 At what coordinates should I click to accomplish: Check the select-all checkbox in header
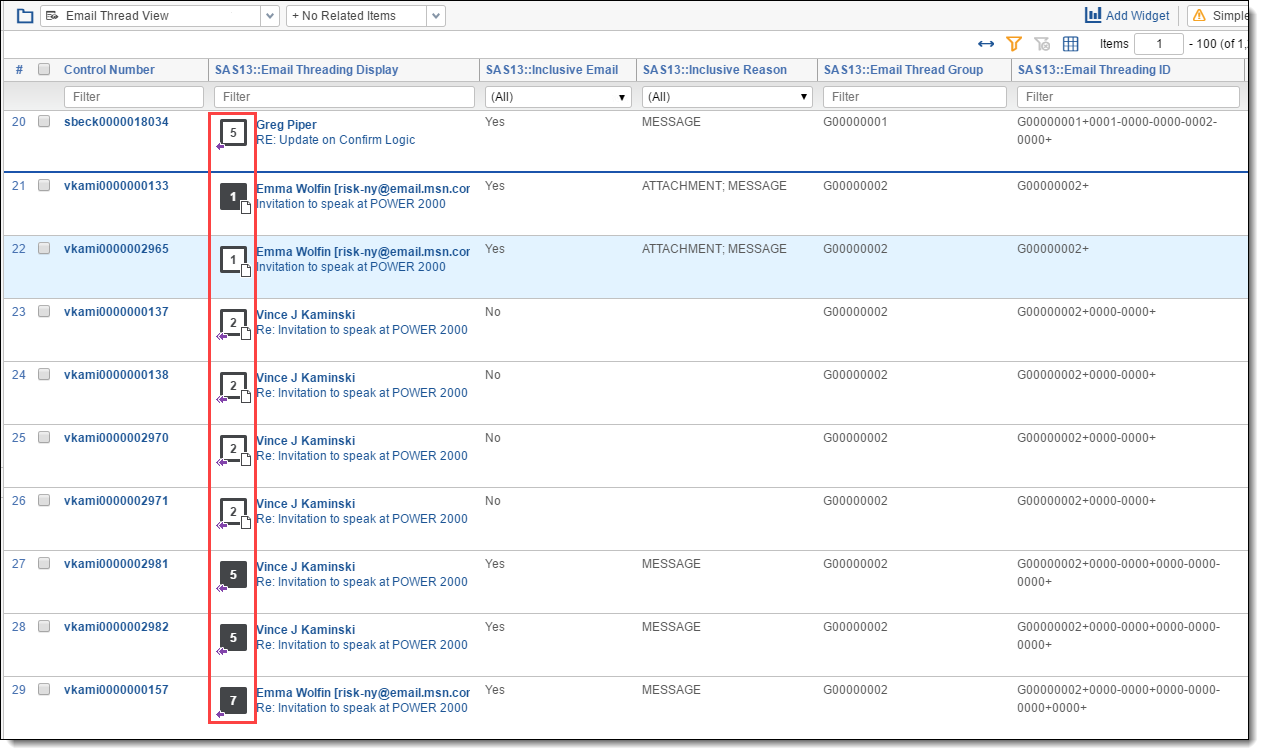[x=44, y=70]
